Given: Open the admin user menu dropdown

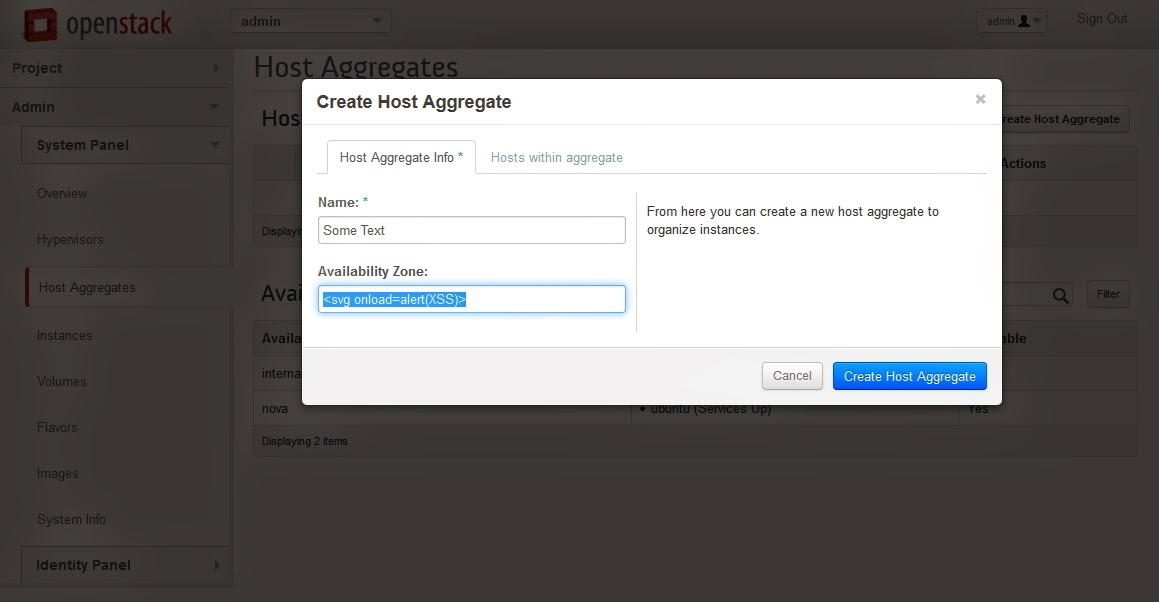Looking at the screenshot, I should click(1011, 21).
